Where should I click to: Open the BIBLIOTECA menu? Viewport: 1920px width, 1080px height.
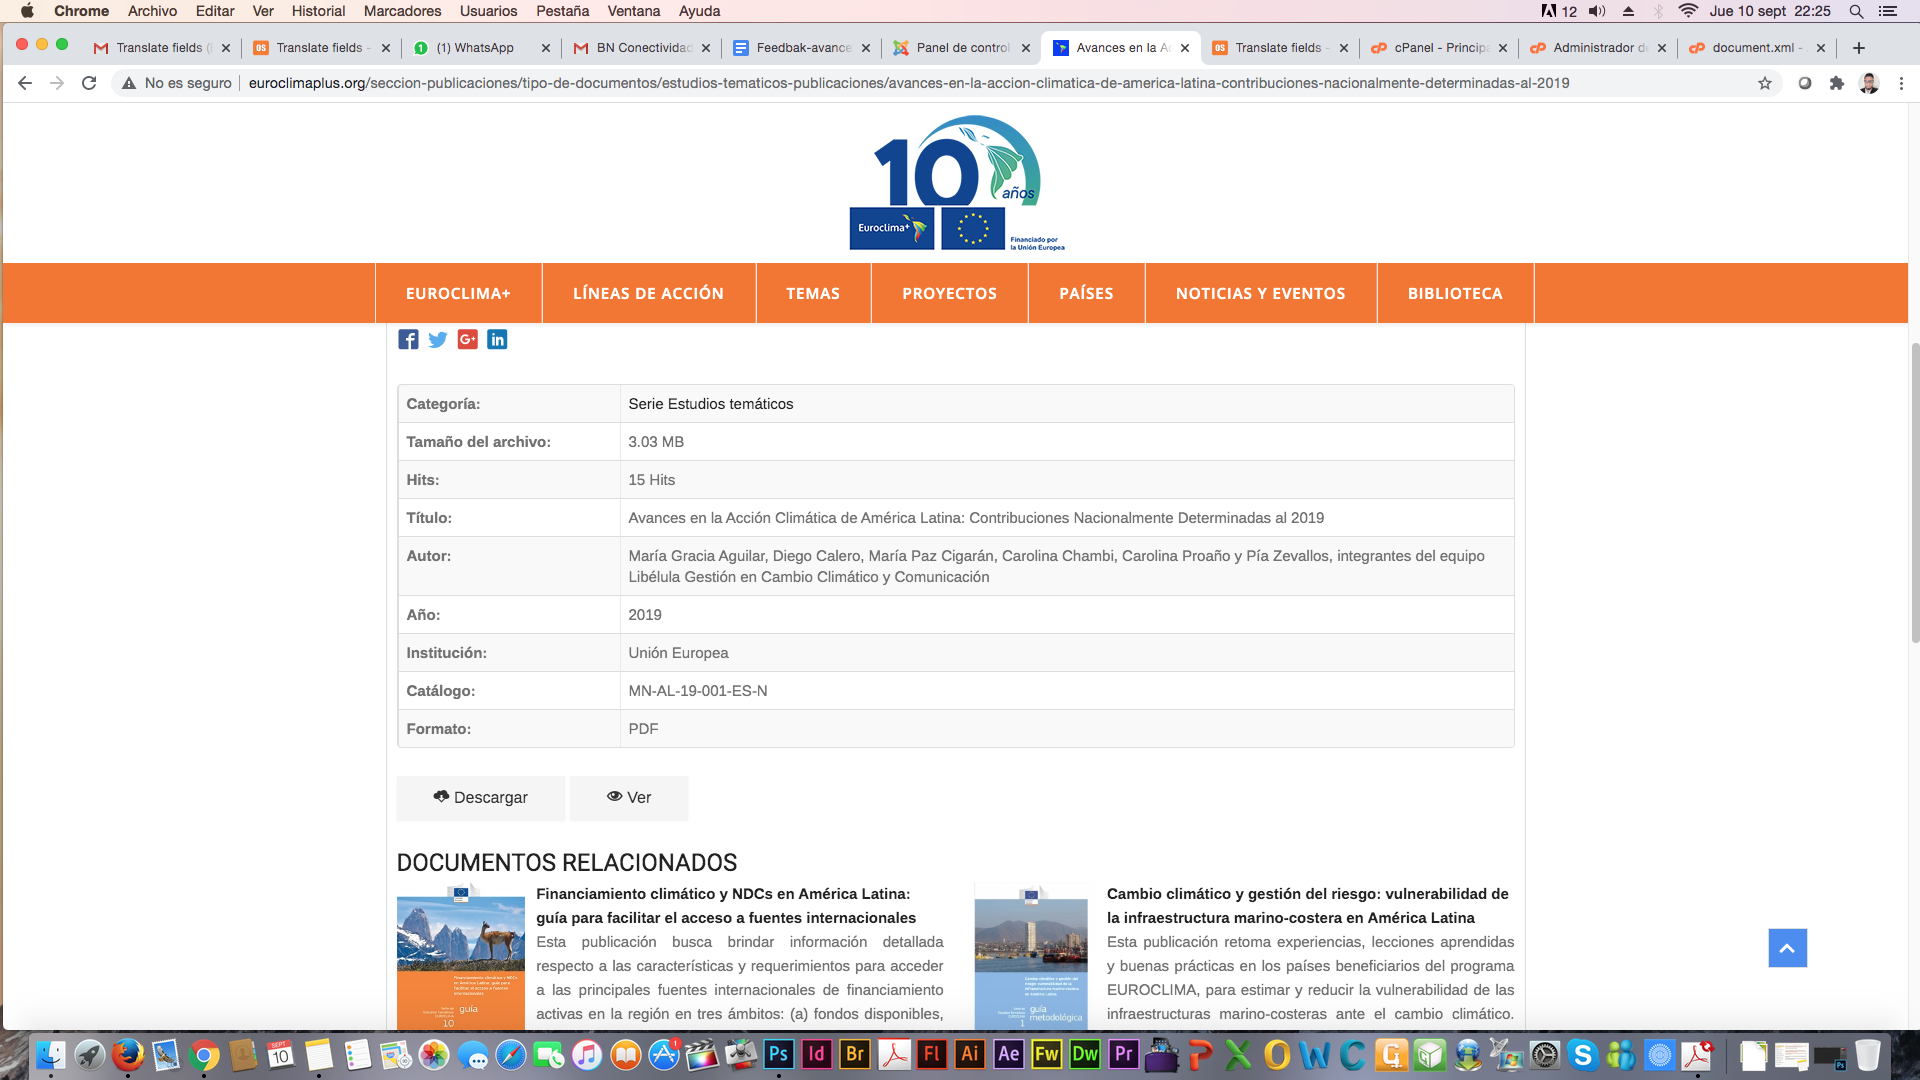(x=1455, y=293)
